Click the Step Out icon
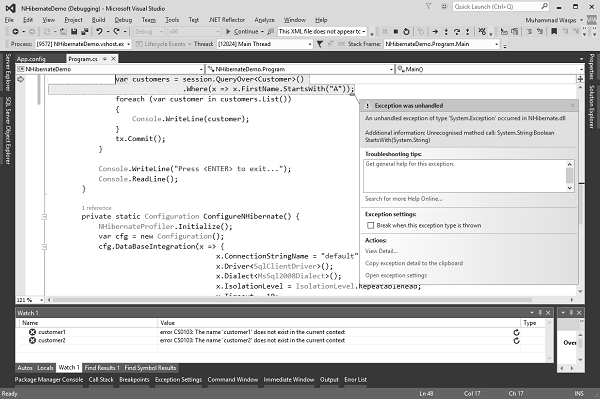The width and height of the screenshot is (600, 399). point(467,31)
